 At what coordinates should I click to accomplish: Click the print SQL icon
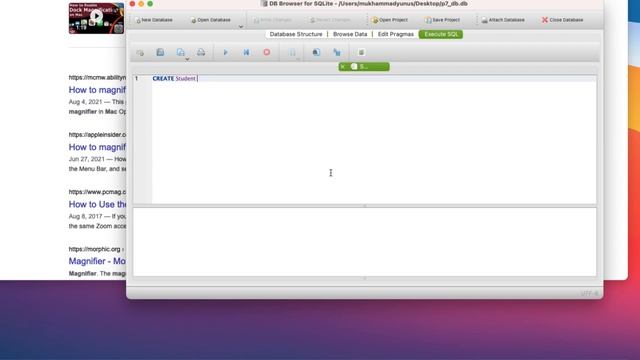201,52
